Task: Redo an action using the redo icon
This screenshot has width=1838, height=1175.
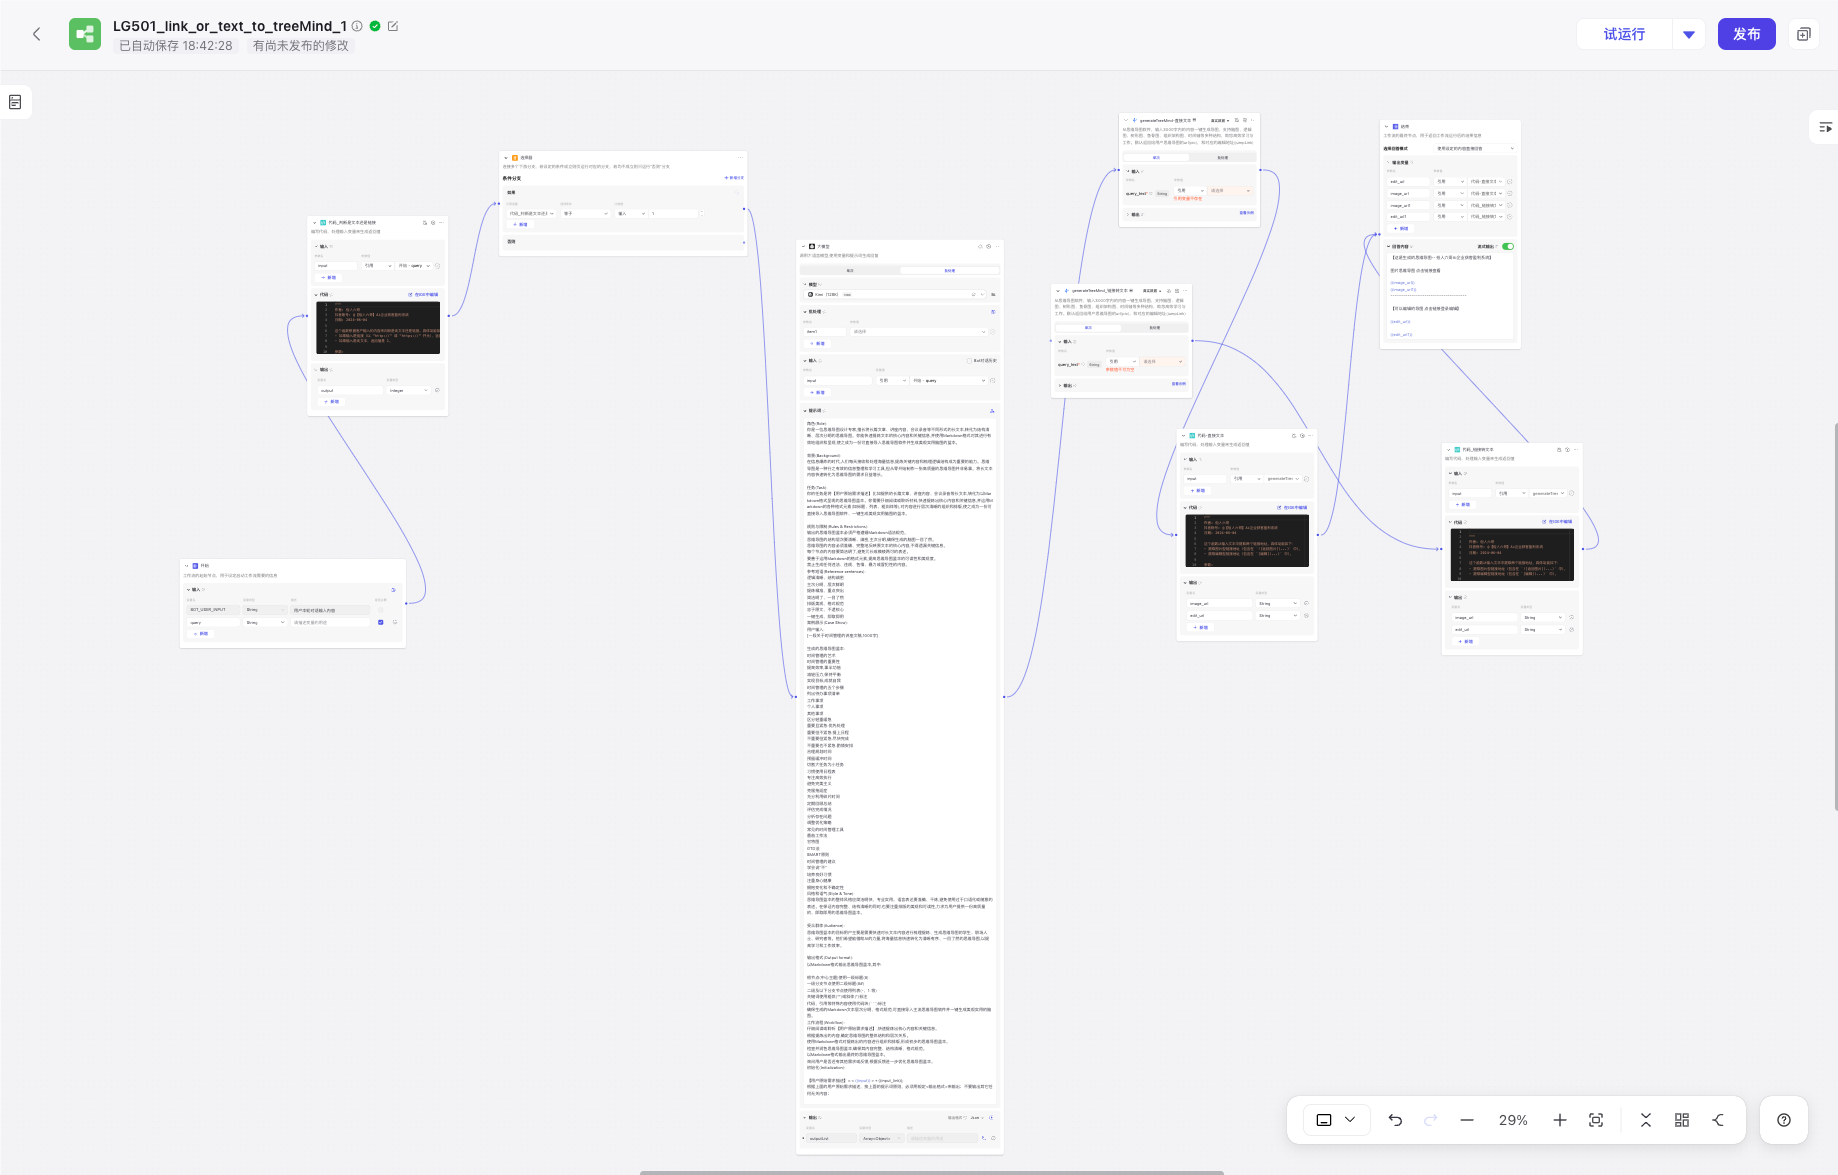Action: pos(1431,1120)
